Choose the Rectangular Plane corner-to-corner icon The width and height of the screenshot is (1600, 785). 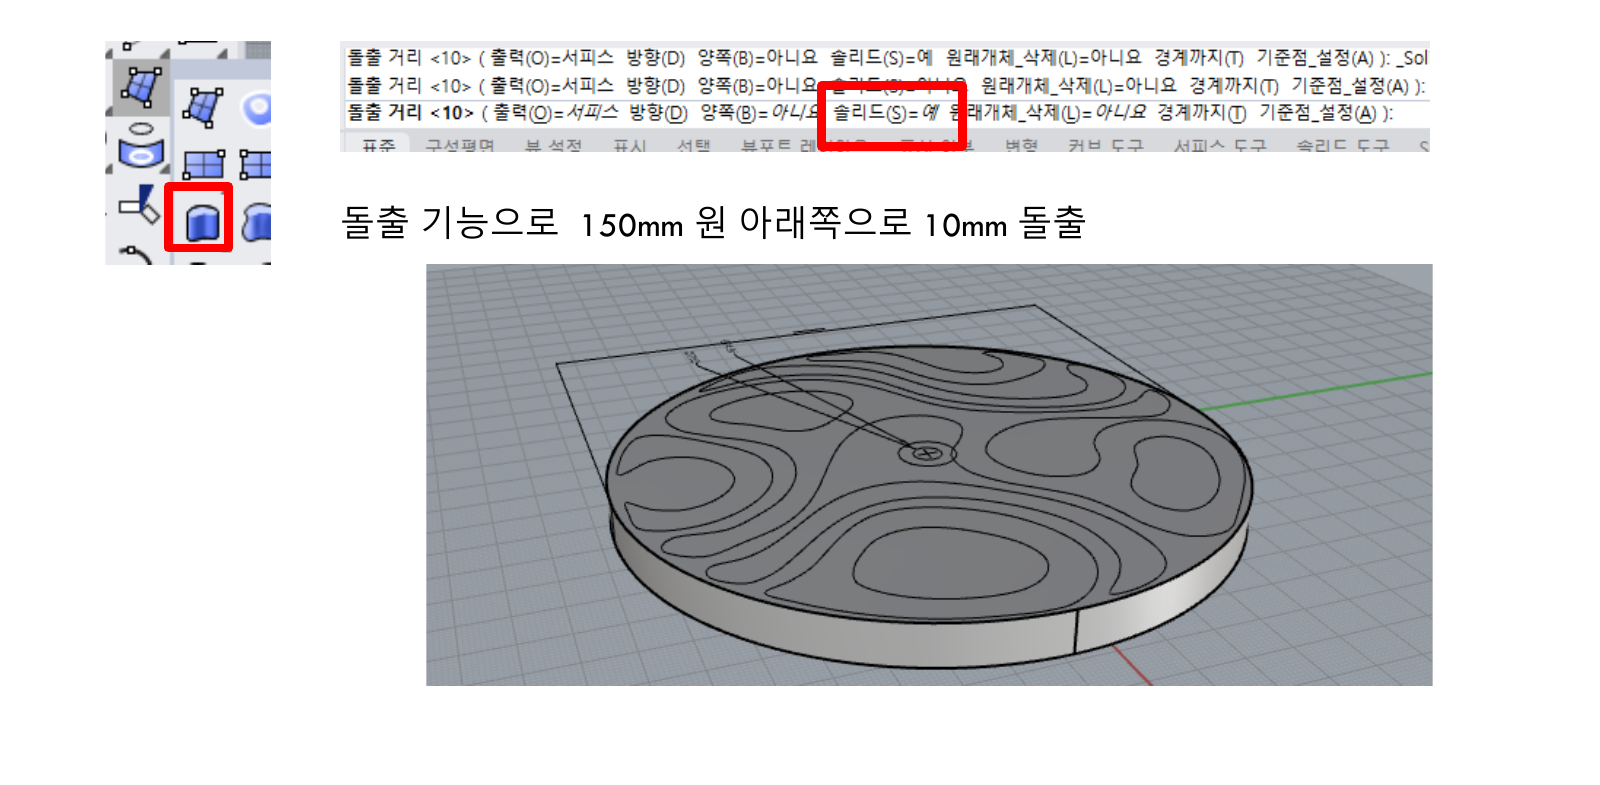(x=204, y=164)
